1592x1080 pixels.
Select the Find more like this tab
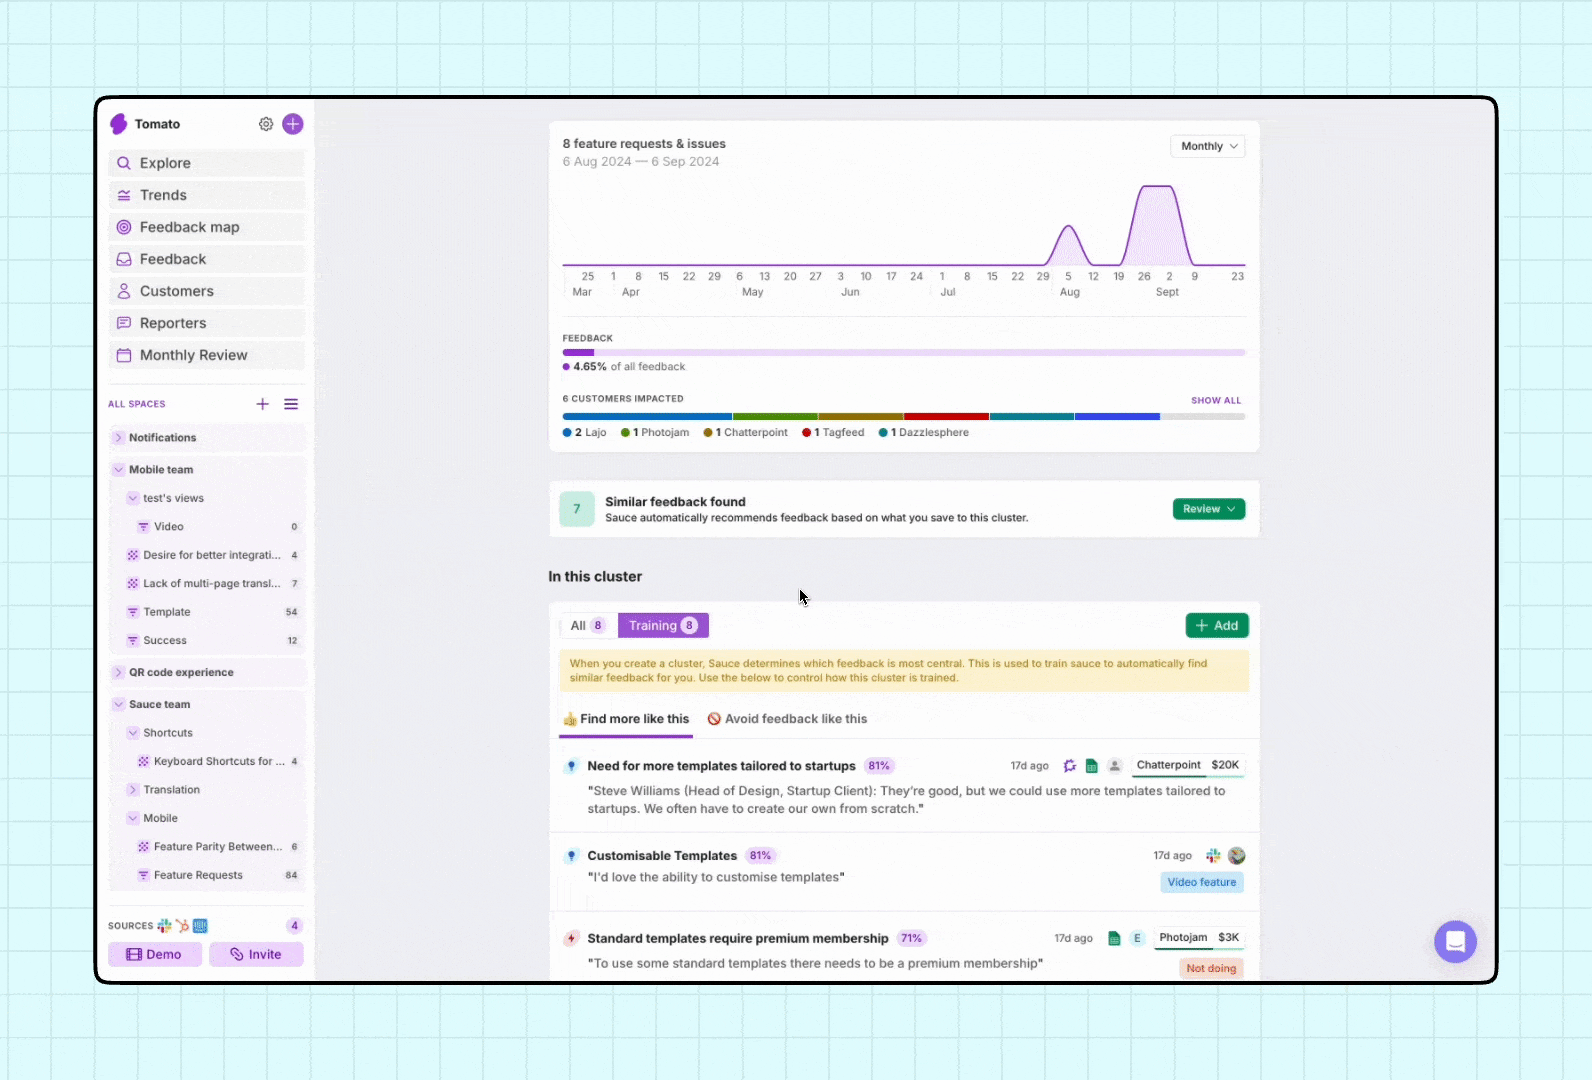click(x=626, y=719)
